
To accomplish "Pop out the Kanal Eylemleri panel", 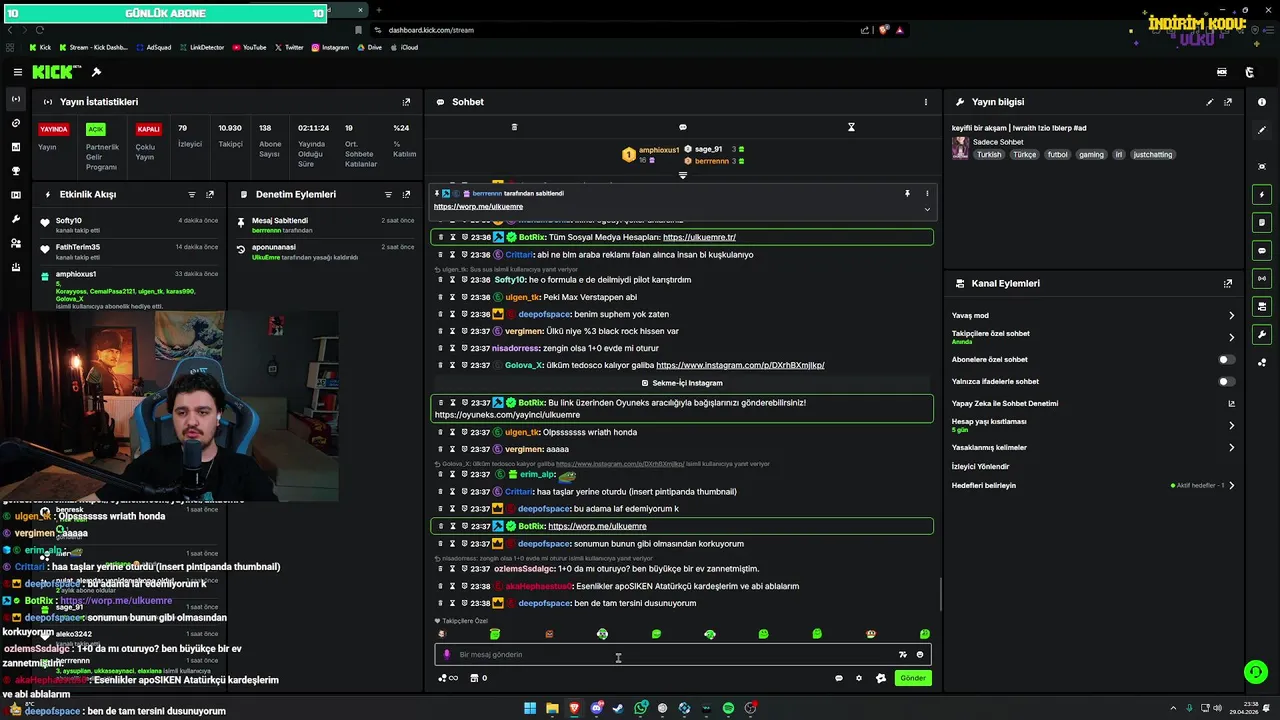I will 1228,283.
